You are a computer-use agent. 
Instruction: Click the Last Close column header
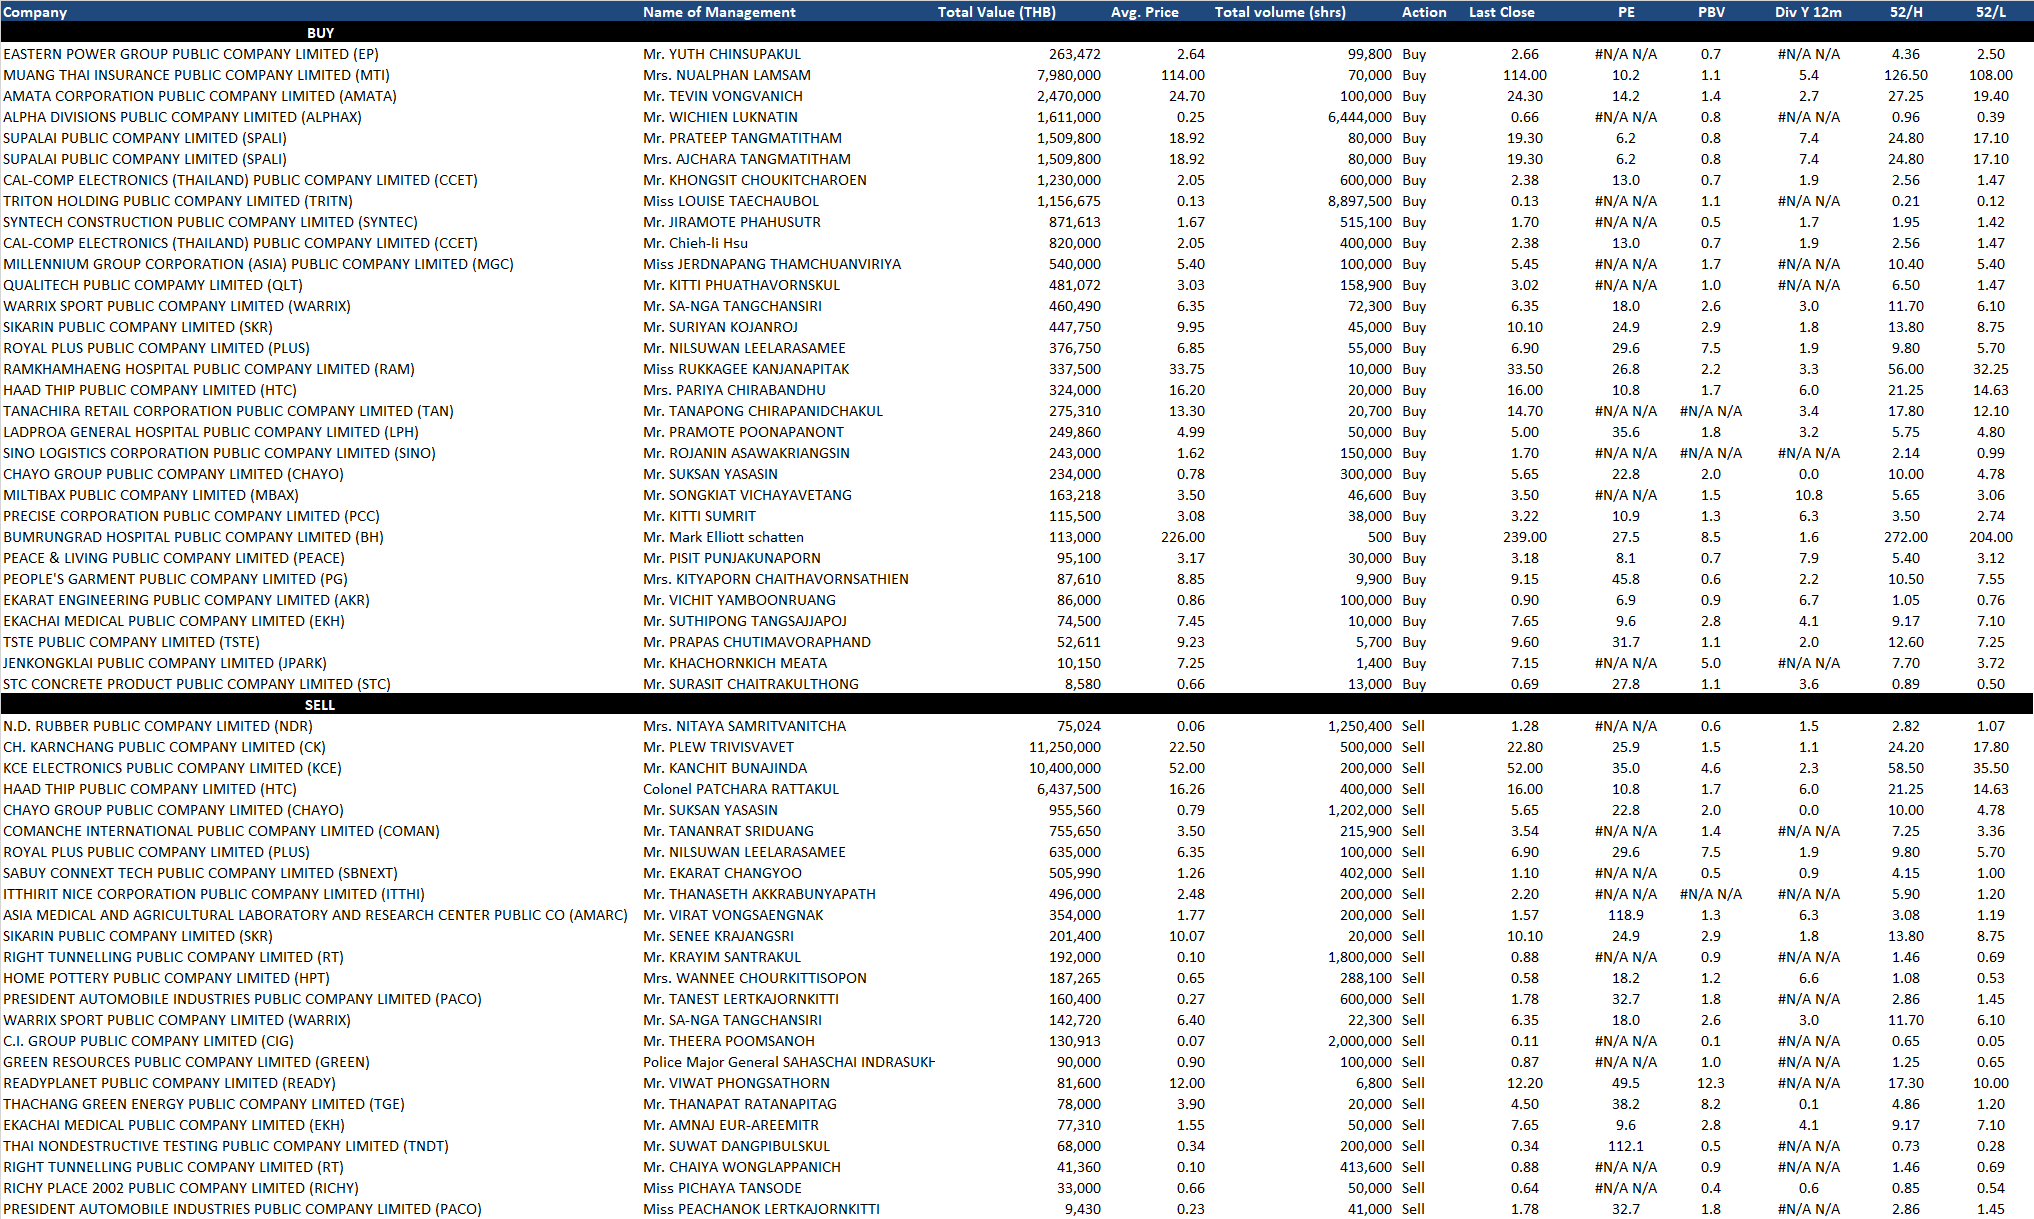(x=1501, y=12)
